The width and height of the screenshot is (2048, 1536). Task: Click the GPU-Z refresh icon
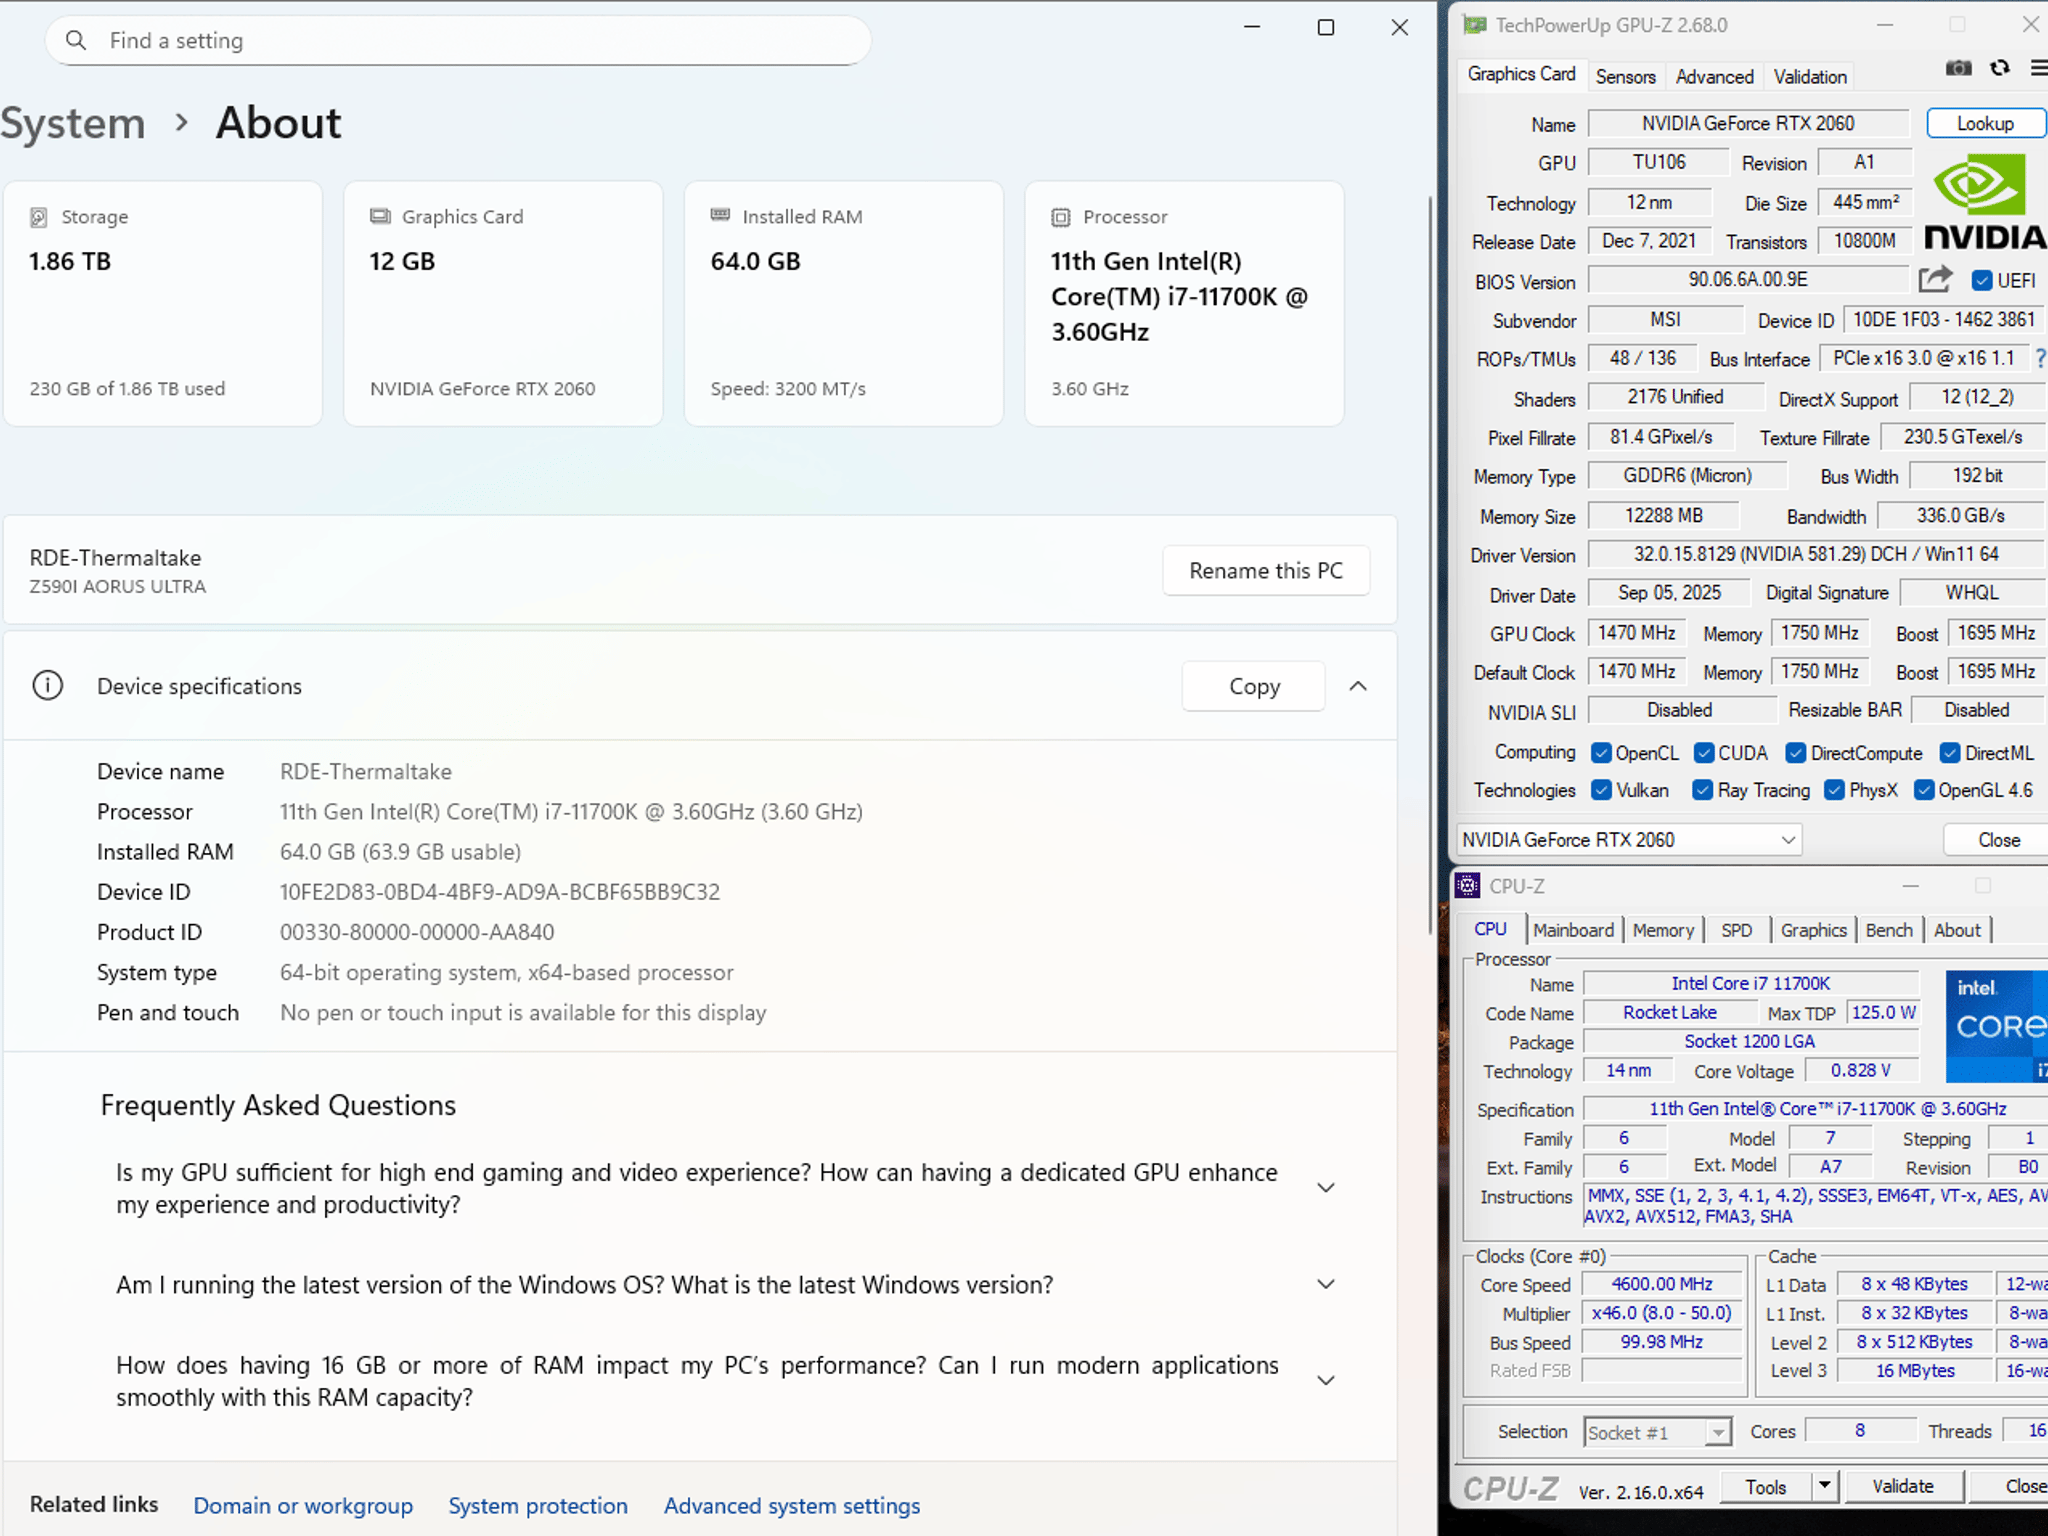[2000, 68]
